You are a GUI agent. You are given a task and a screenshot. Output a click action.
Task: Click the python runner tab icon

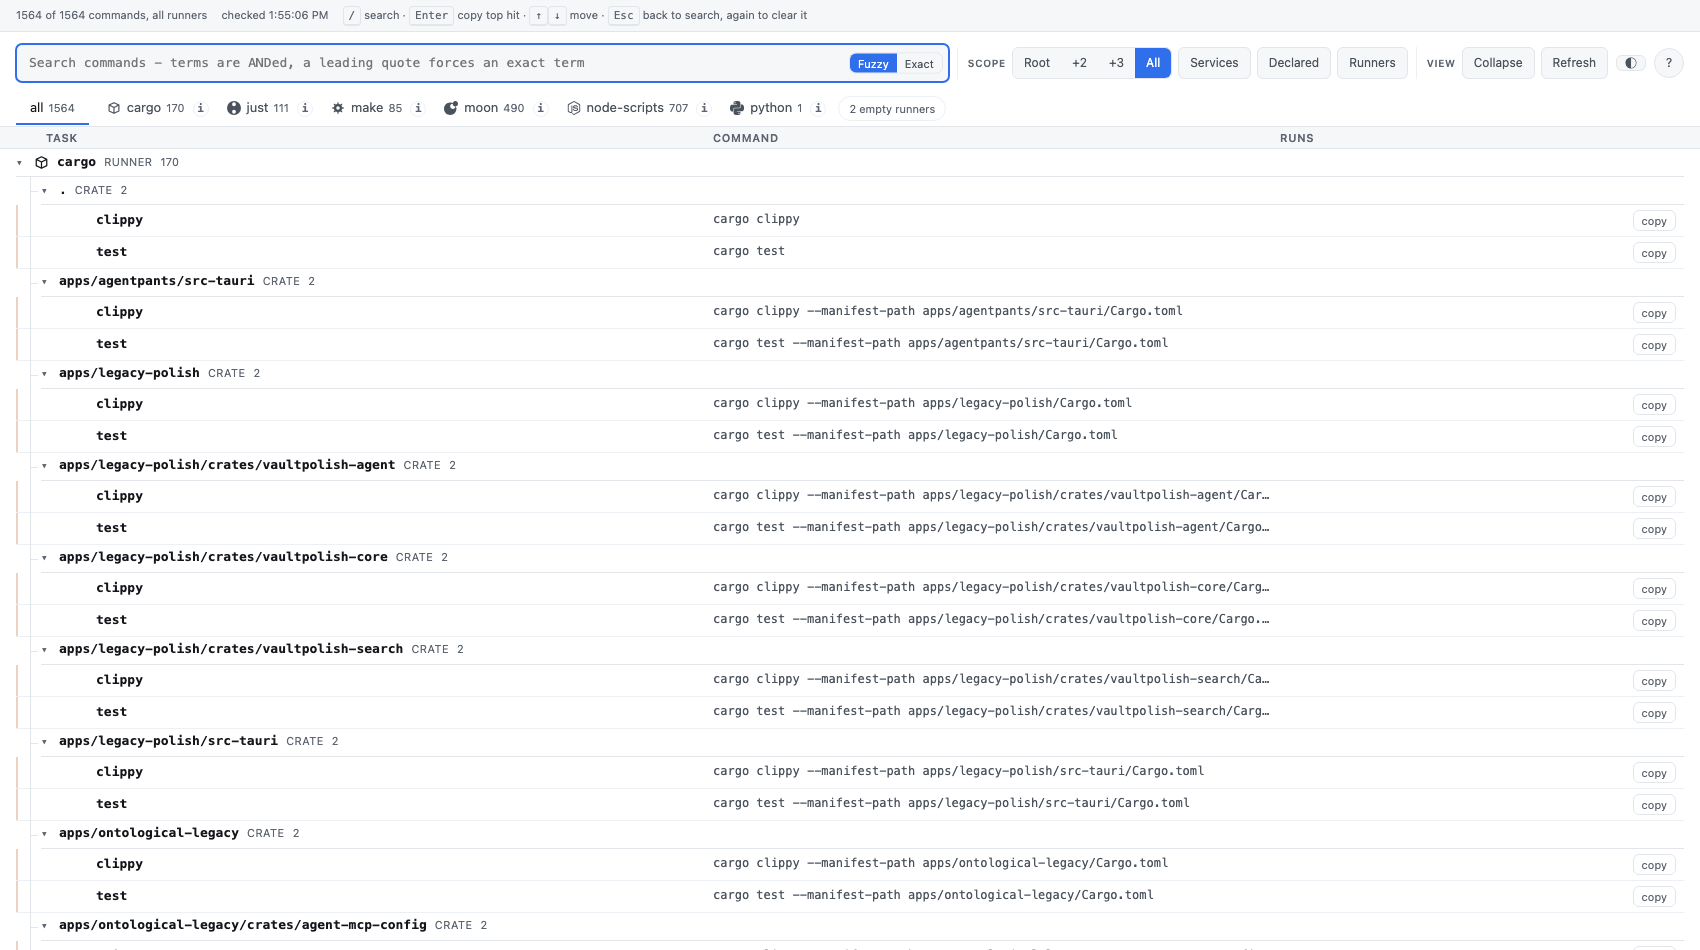click(737, 108)
